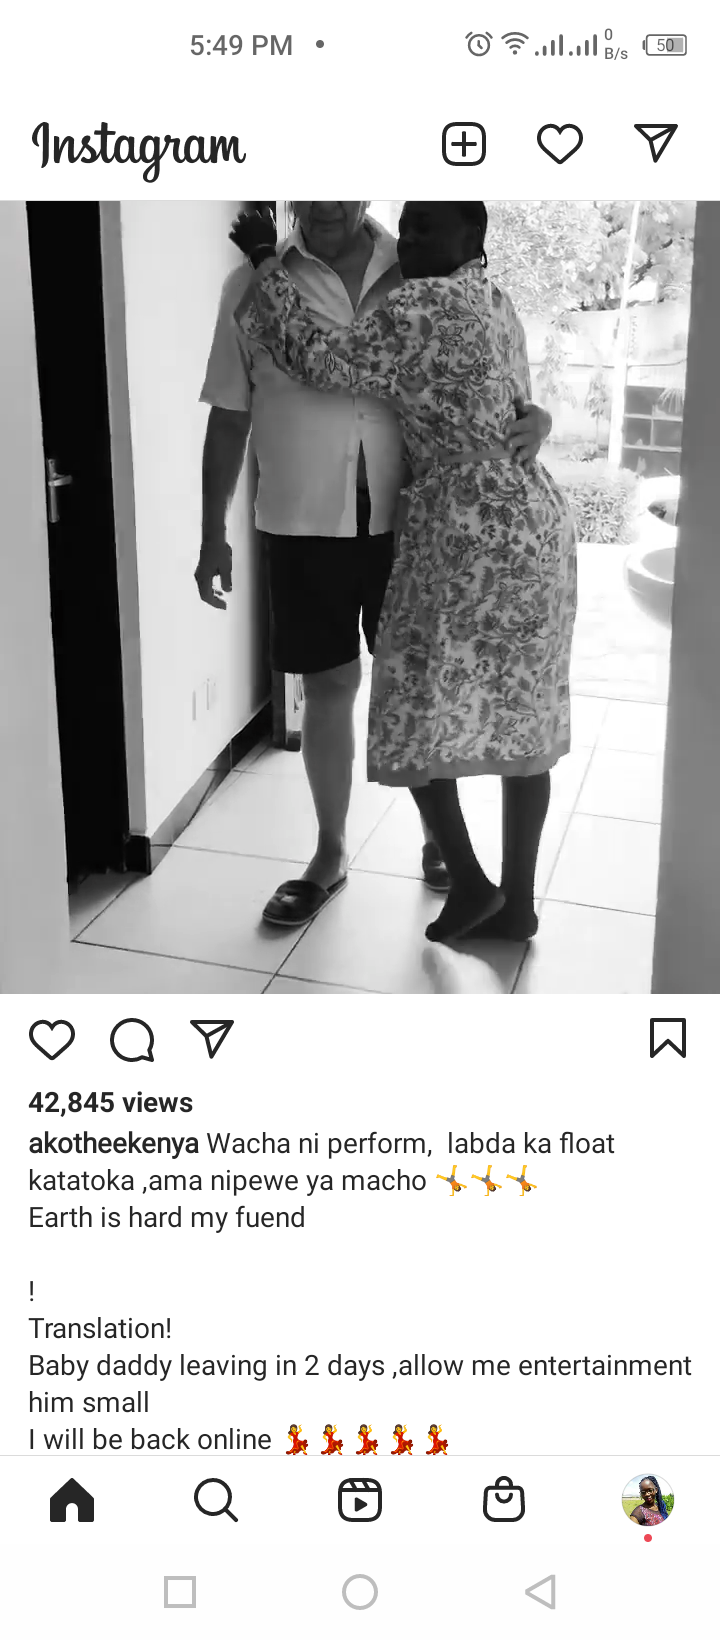Screen dimensions: 720x1640
Task: Open your profile picture tab
Action: (648, 1500)
